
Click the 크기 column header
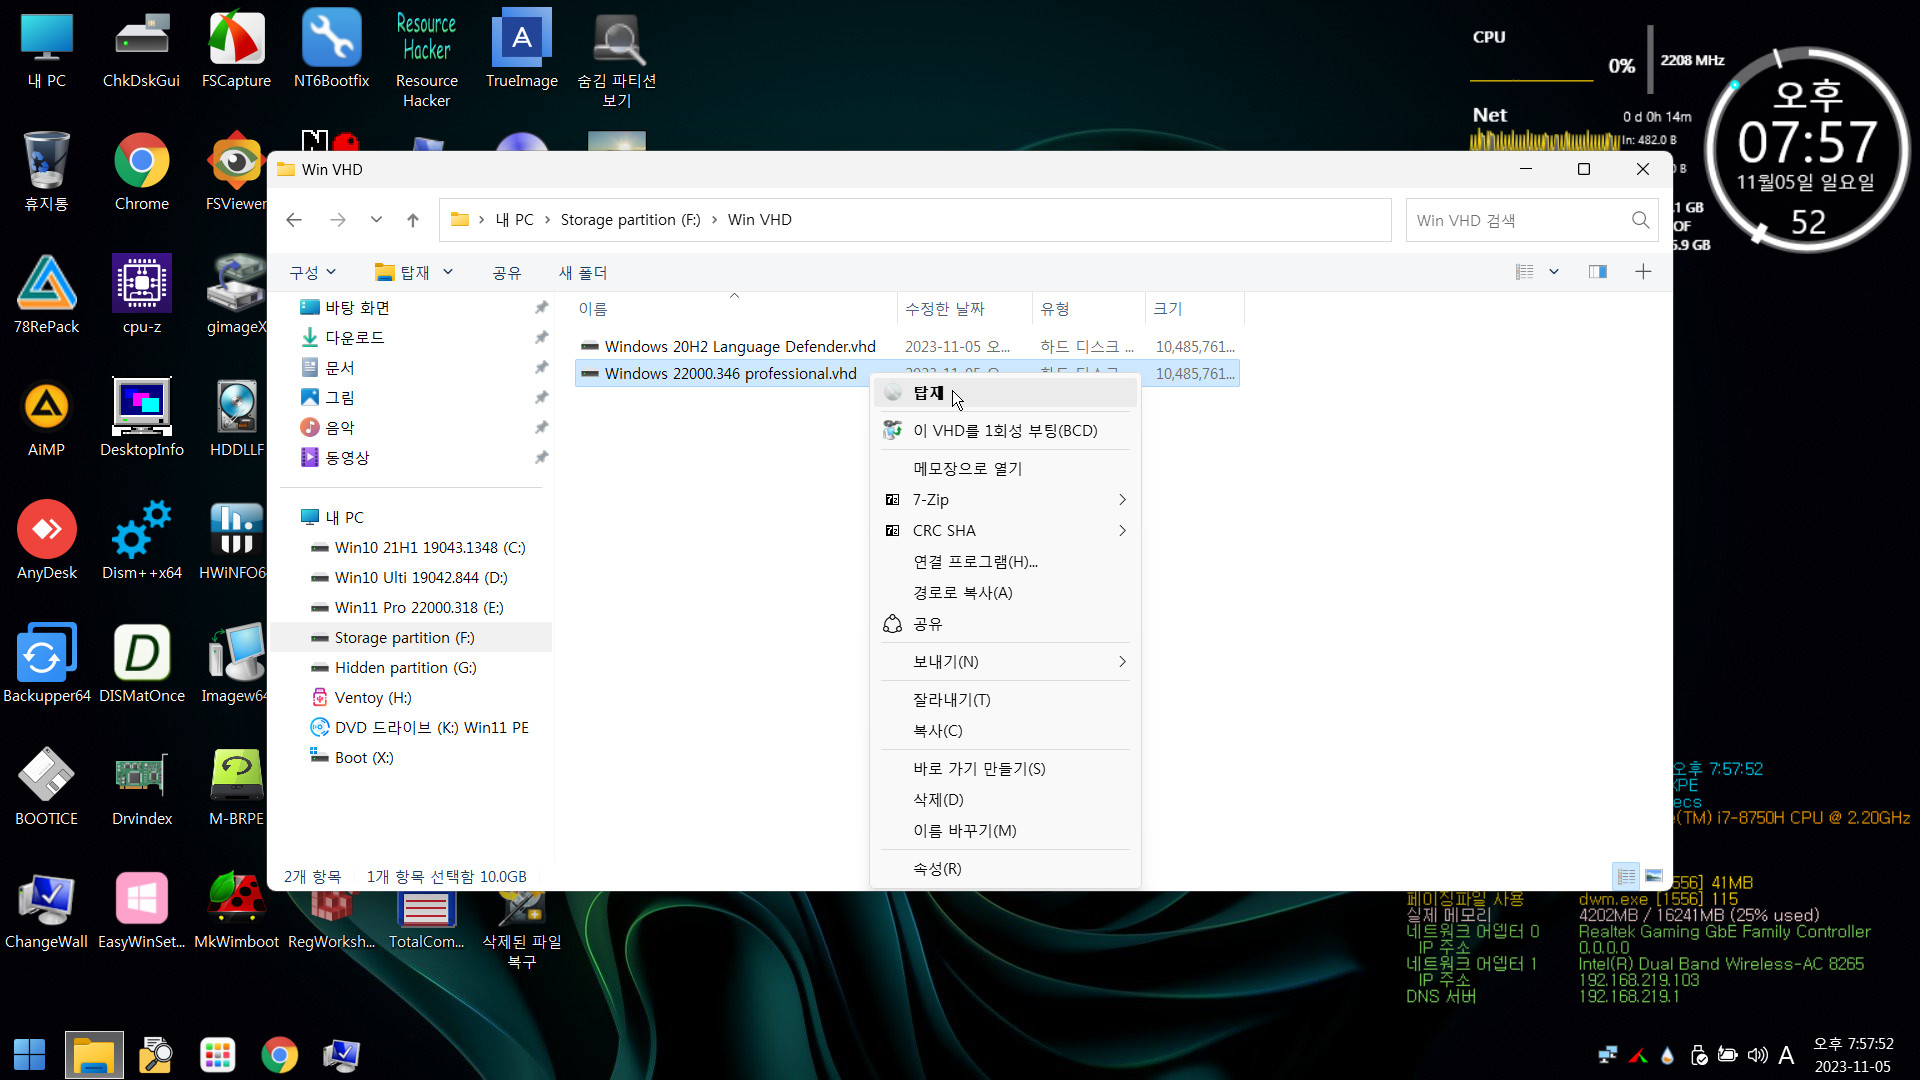pos(1194,309)
